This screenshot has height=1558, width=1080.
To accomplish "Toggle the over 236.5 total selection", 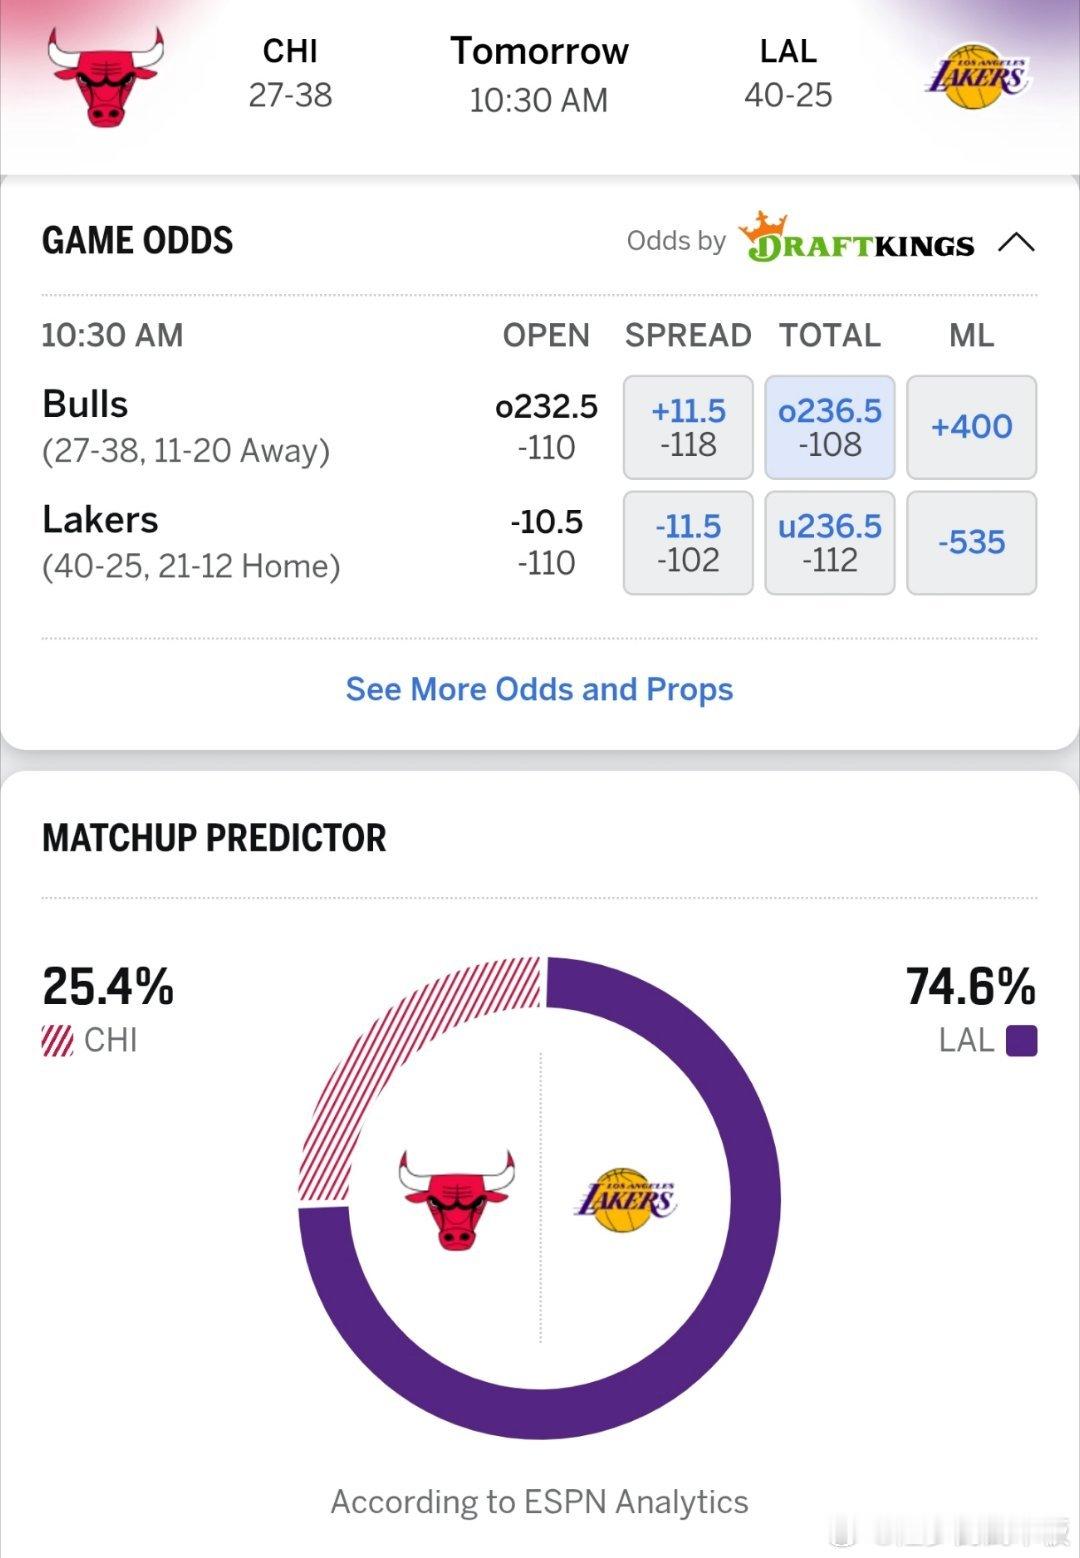I will coord(830,427).
